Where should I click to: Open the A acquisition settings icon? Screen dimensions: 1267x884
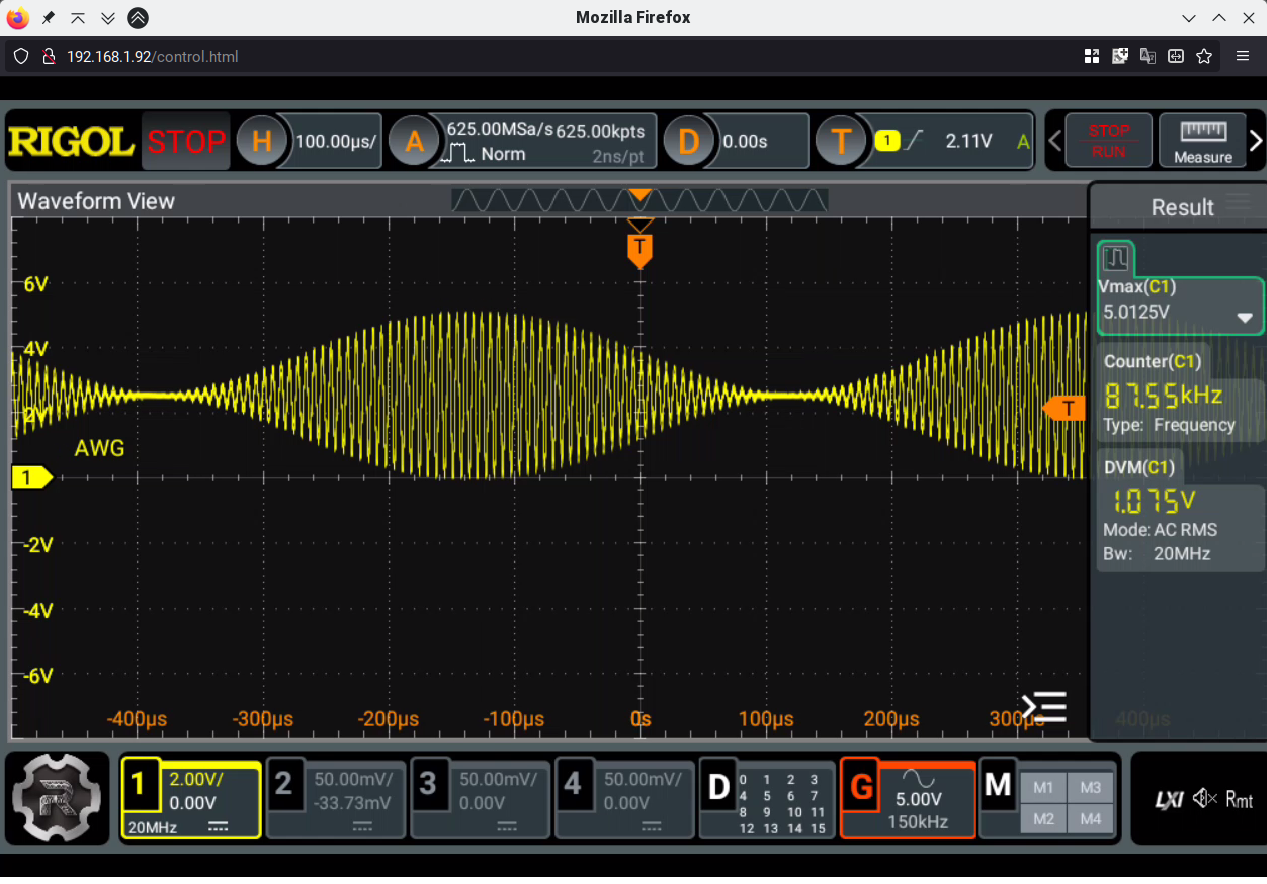[413, 141]
